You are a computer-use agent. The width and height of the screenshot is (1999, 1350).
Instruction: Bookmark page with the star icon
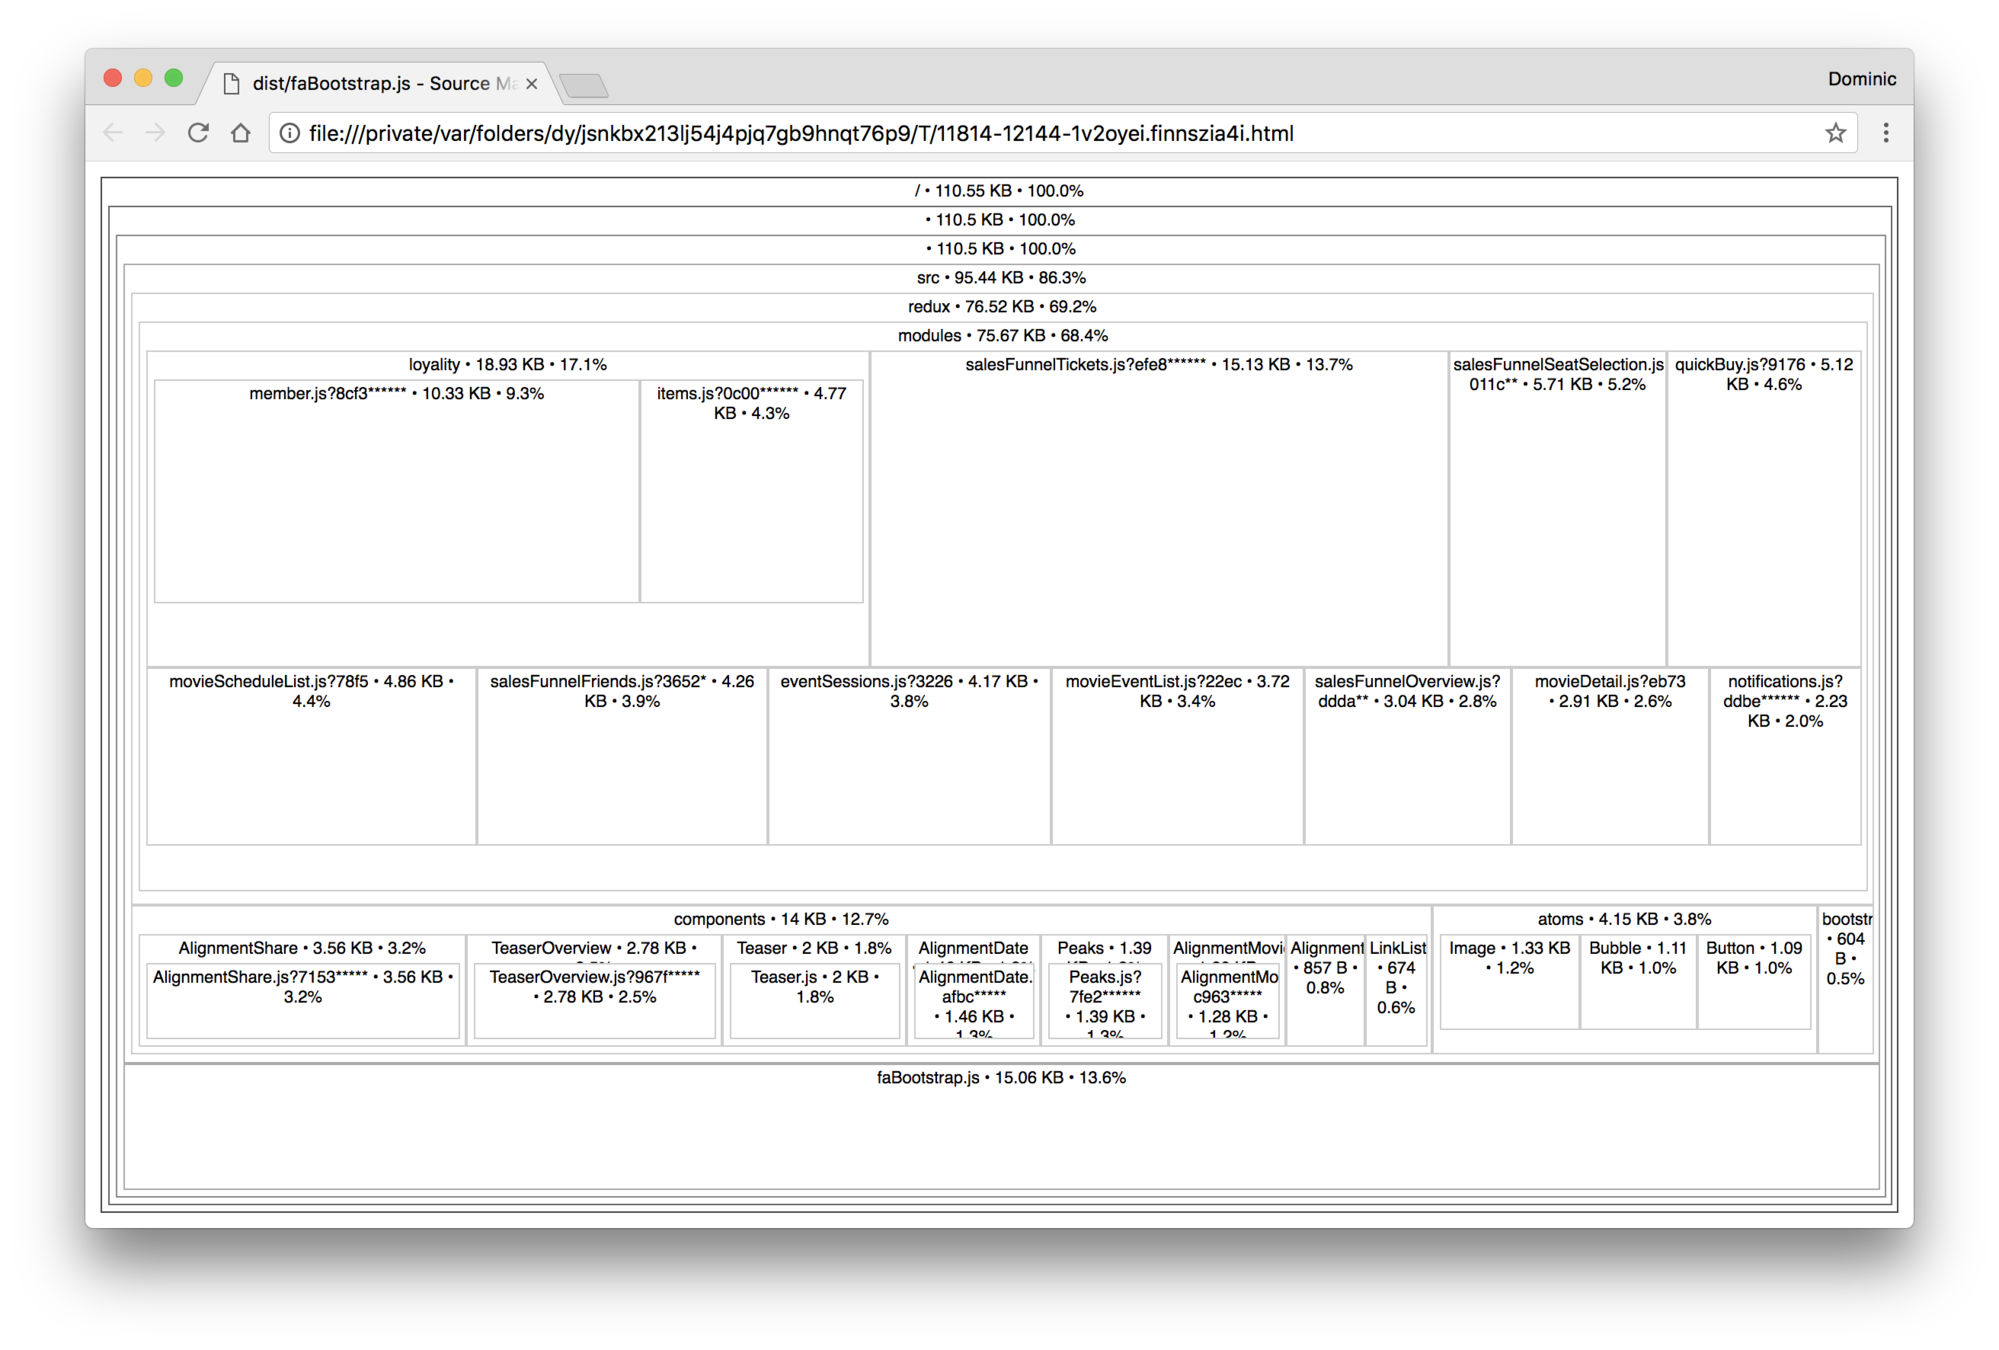(1835, 133)
